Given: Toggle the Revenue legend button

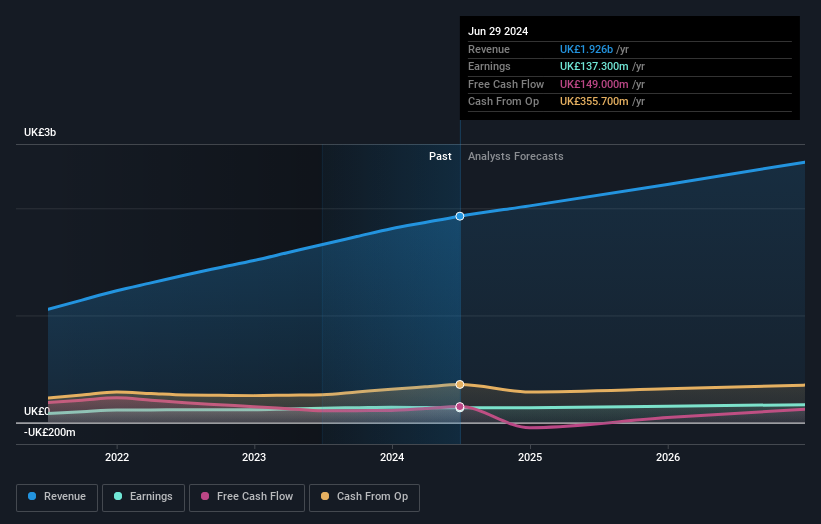Looking at the screenshot, I should (x=57, y=497).
